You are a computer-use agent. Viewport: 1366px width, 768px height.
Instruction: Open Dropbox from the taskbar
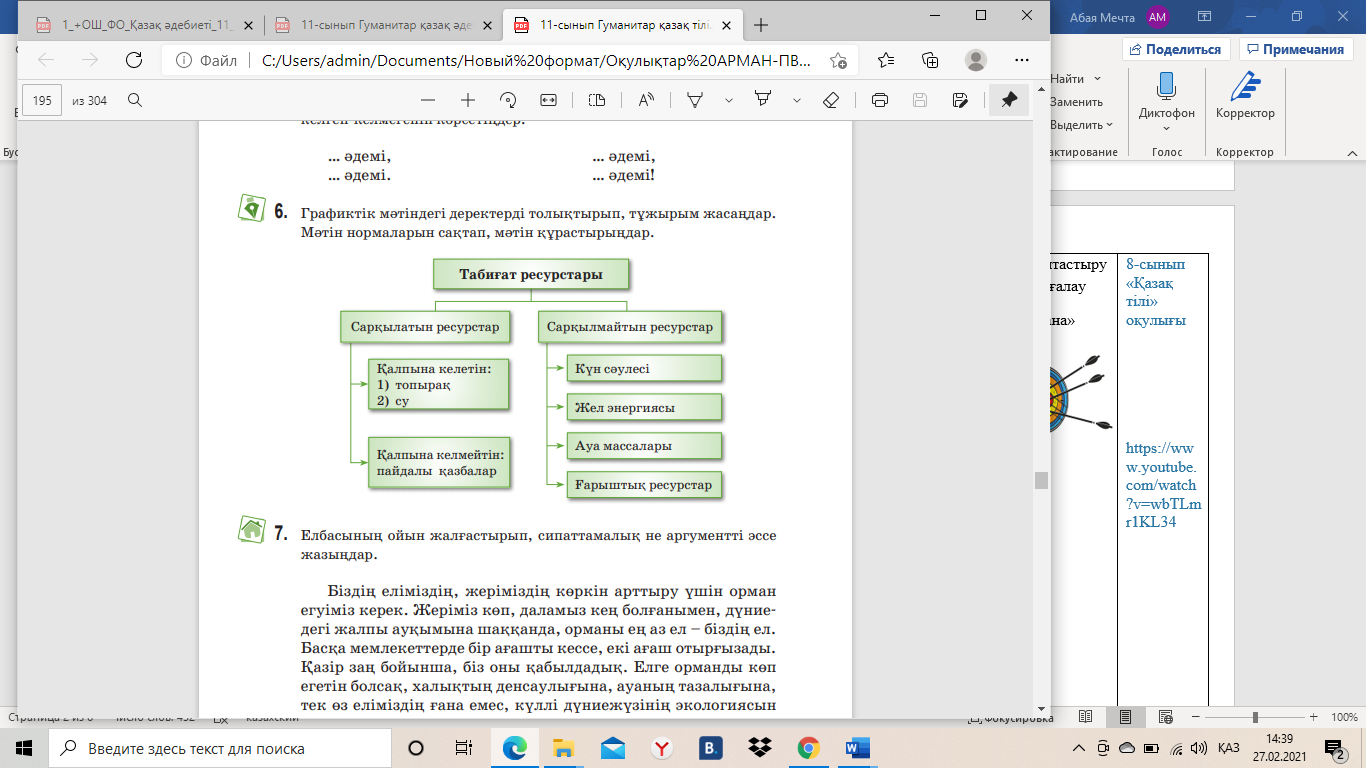pos(760,748)
